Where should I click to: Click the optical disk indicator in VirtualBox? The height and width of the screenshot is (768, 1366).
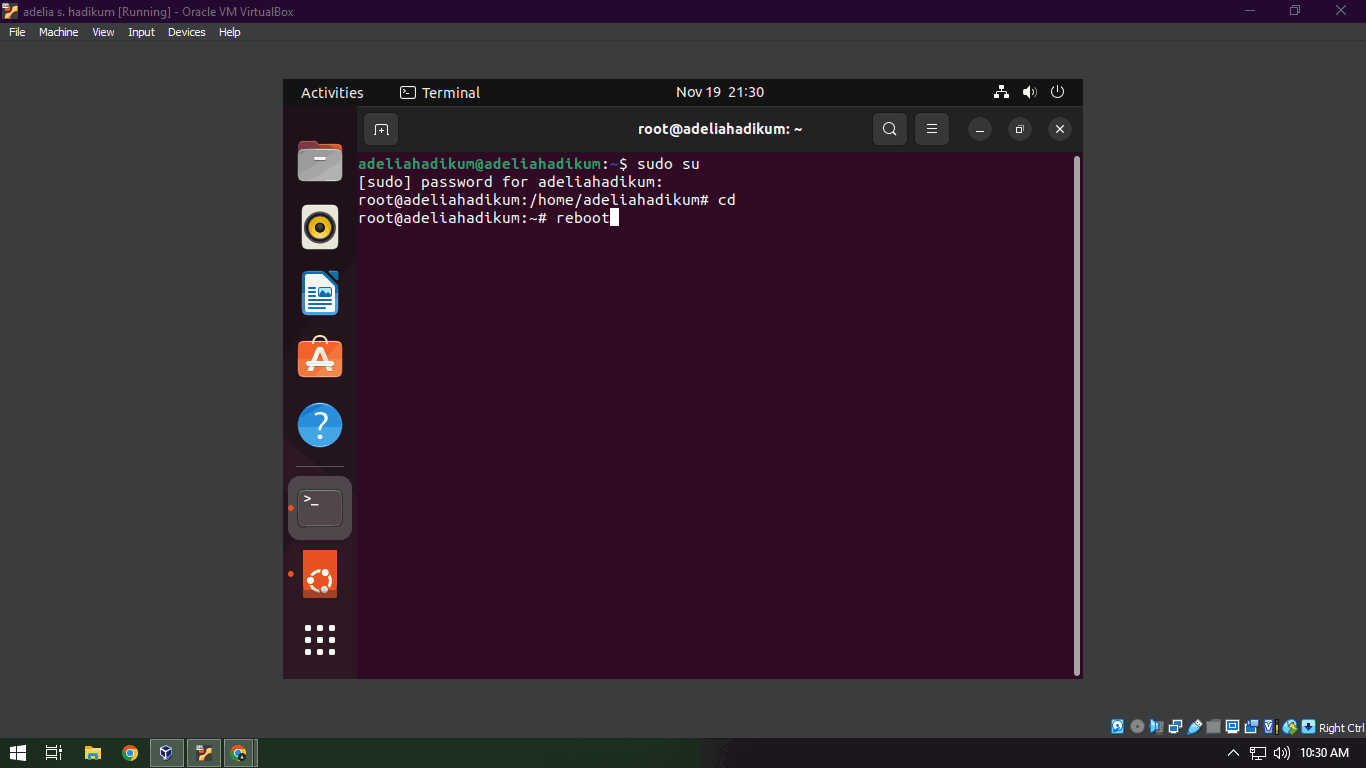(x=1137, y=727)
